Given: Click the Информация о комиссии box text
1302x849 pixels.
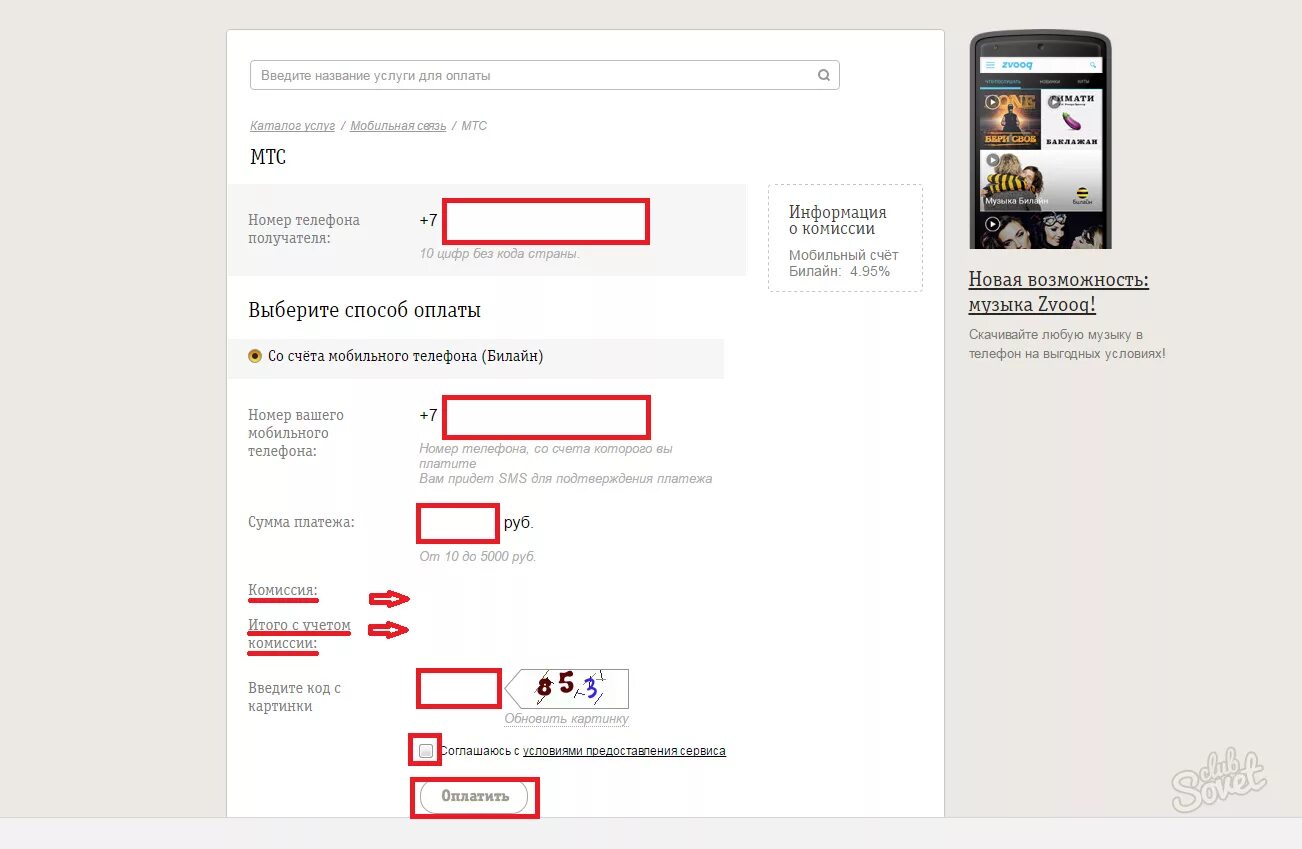Looking at the screenshot, I should click(837, 220).
